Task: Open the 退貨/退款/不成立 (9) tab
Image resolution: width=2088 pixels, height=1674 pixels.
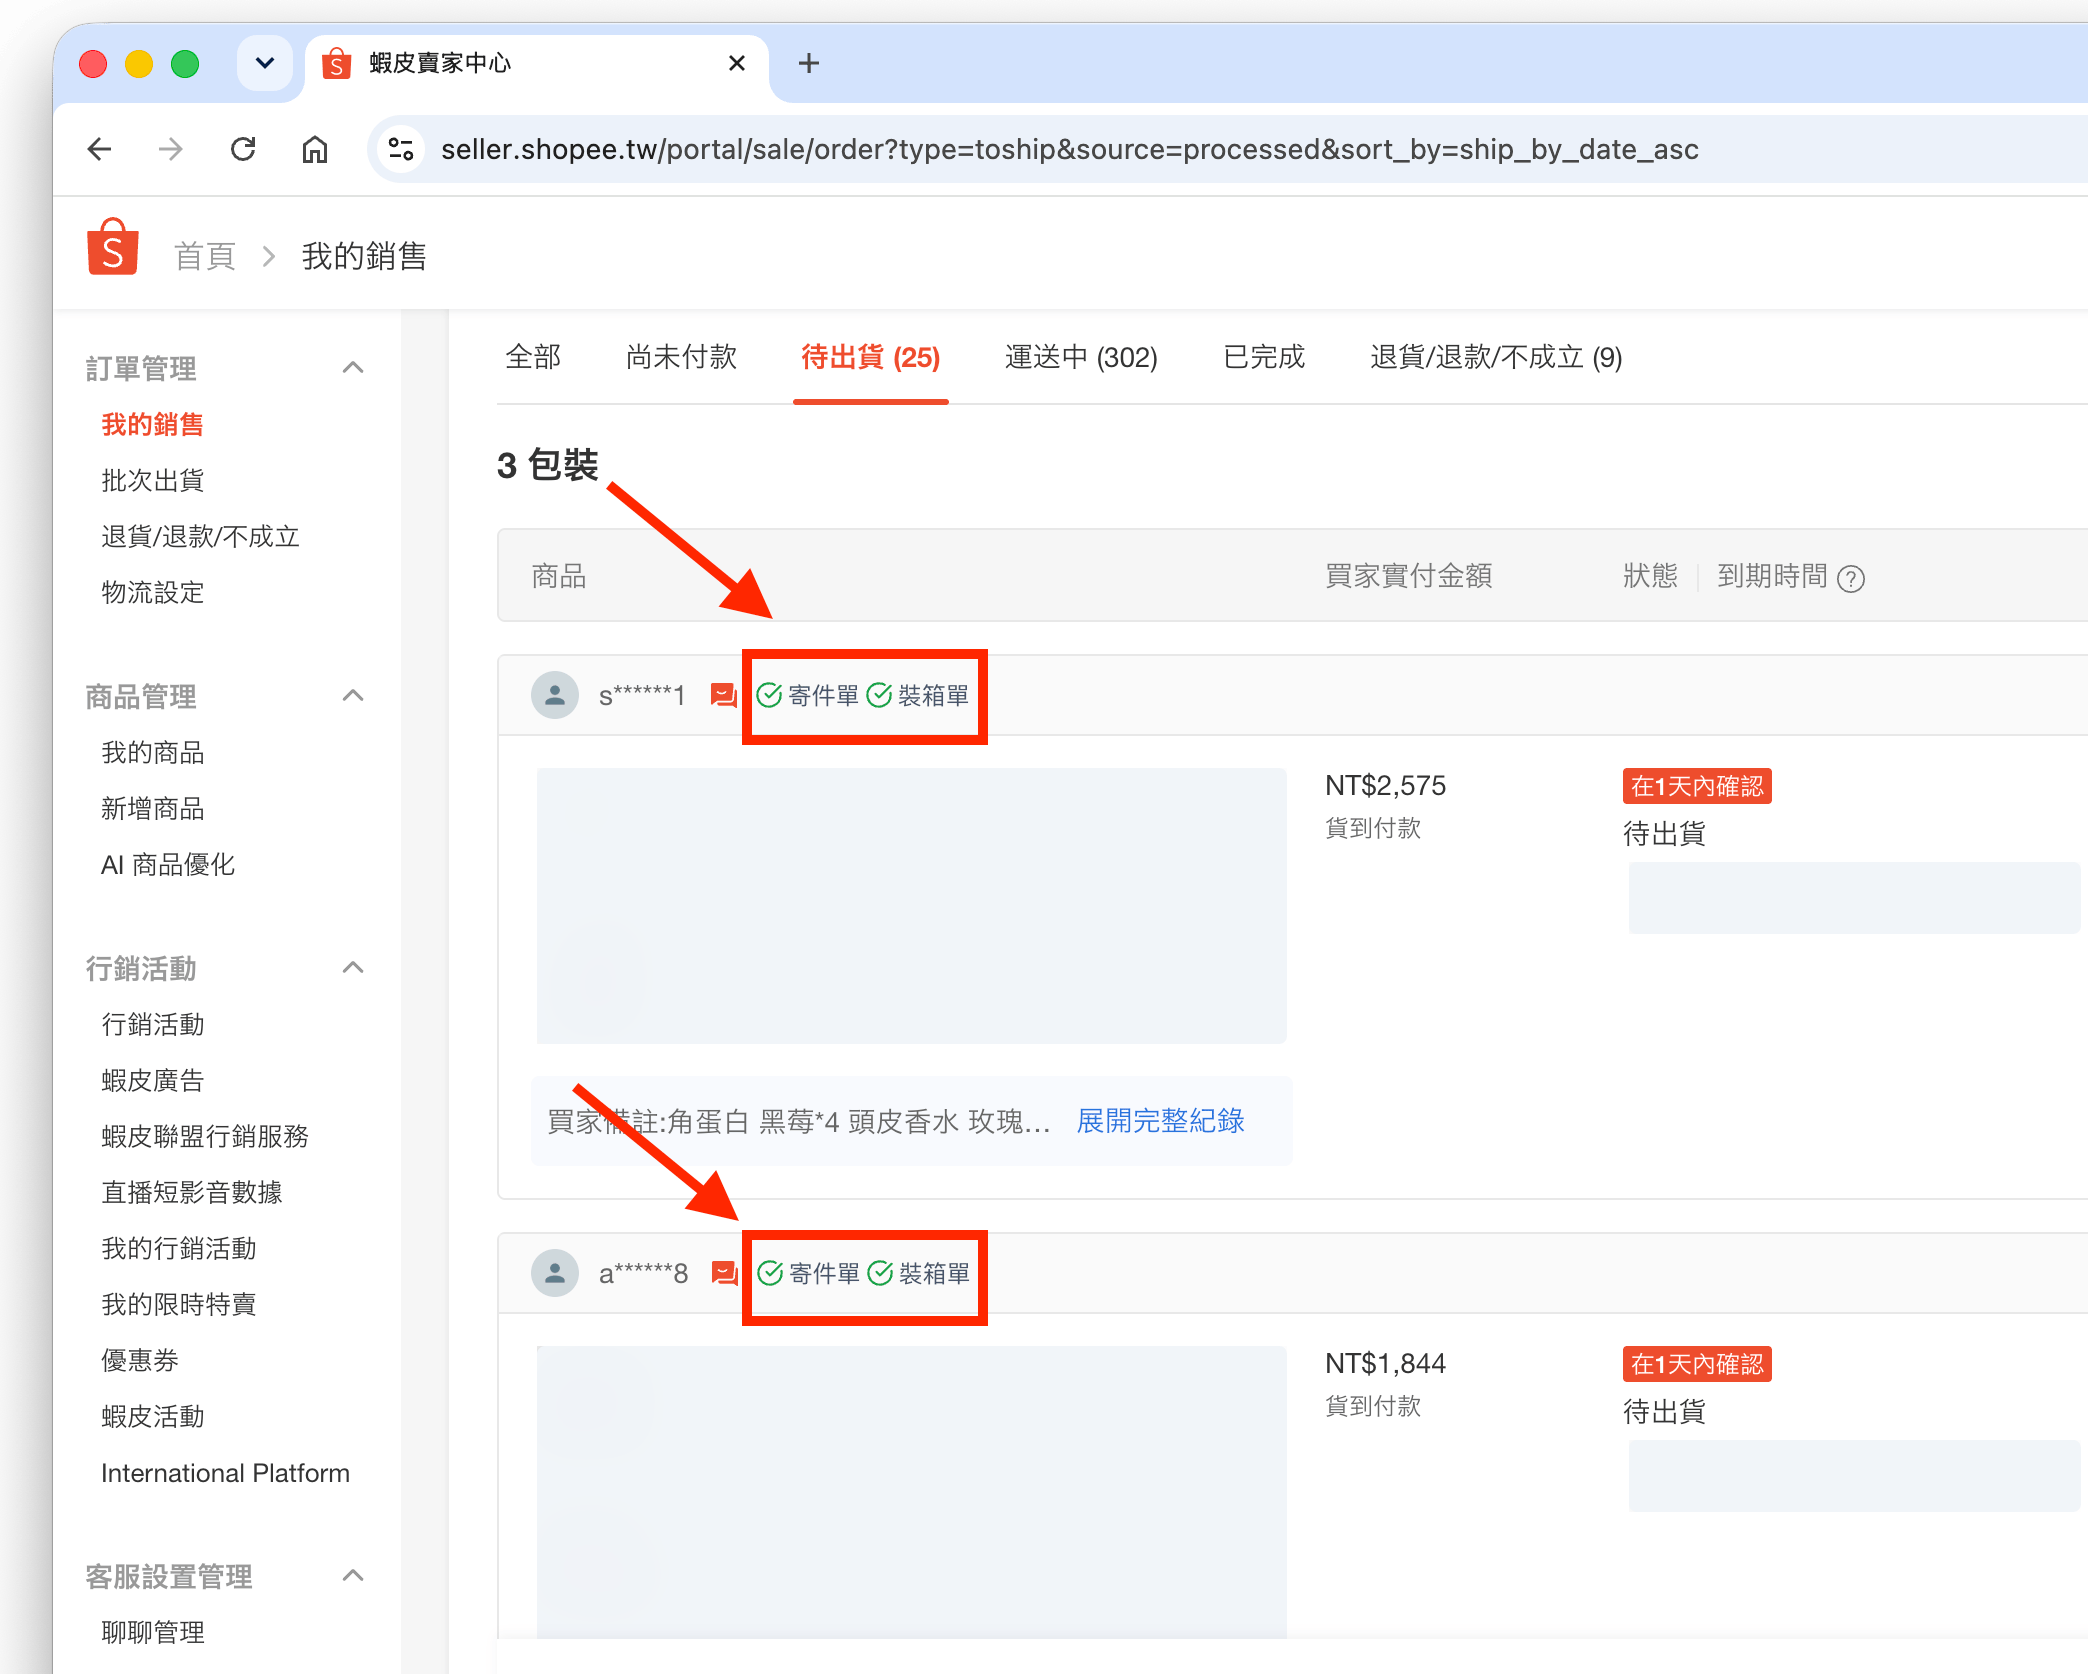Action: point(1496,357)
